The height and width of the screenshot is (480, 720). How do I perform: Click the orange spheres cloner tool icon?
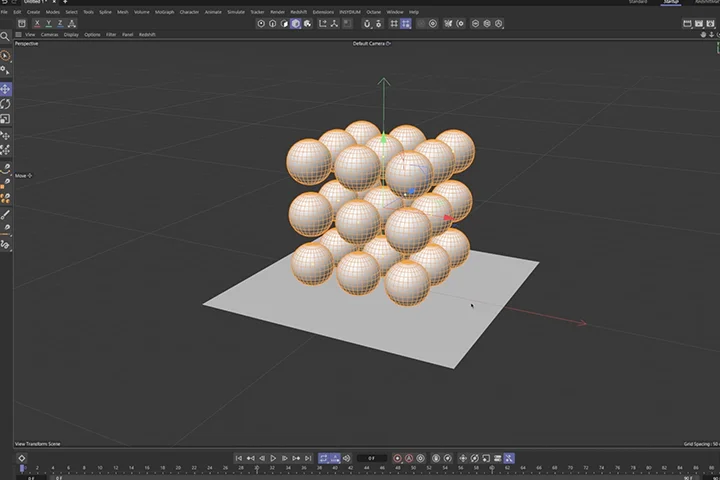pos(6,198)
